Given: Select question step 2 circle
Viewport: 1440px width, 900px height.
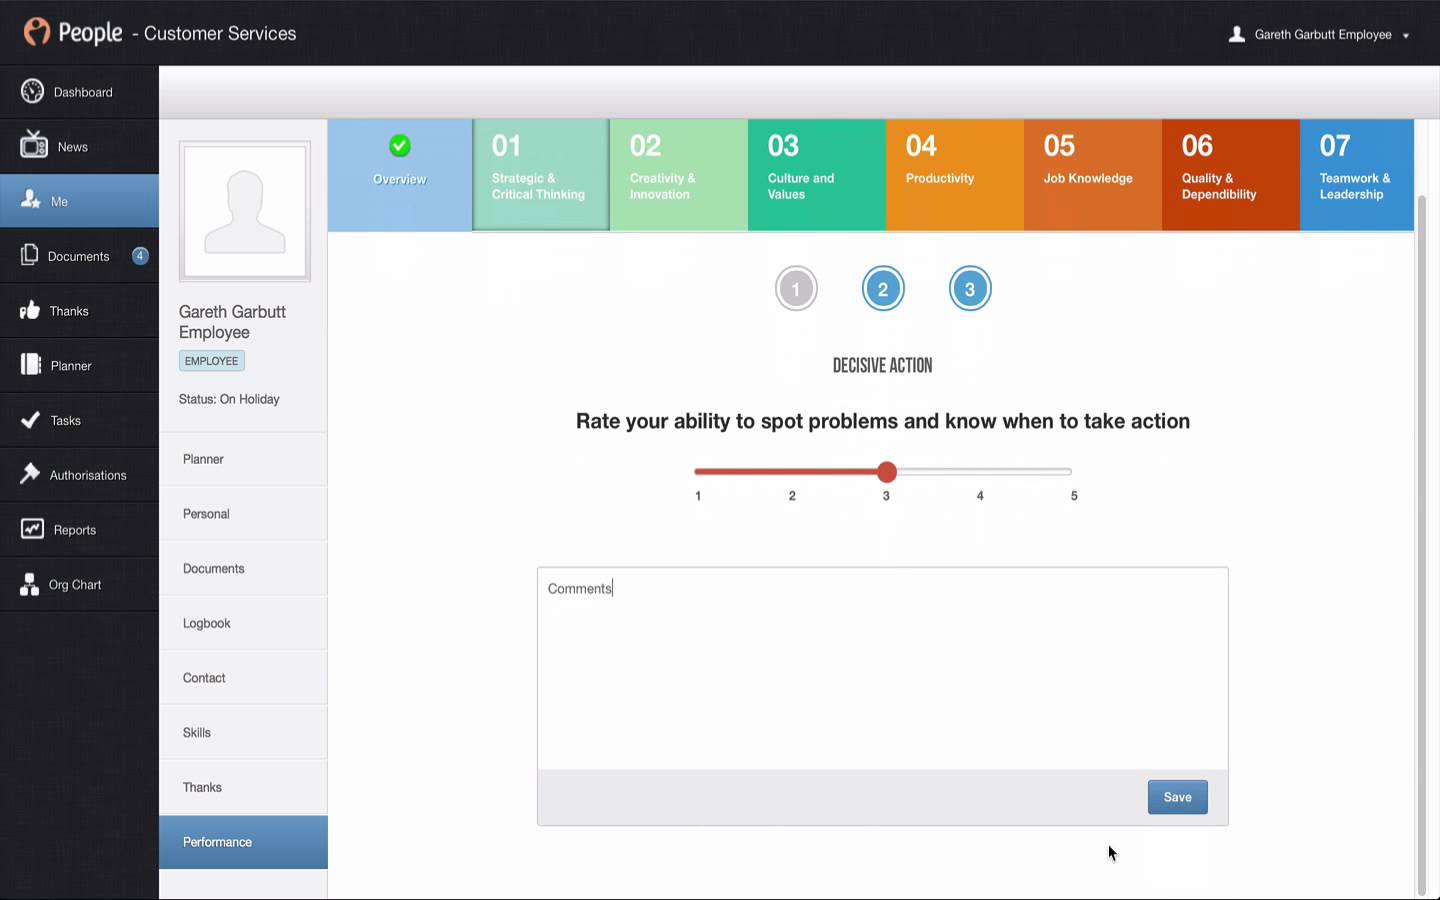Looking at the screenshot, I should tap(883, 289).
